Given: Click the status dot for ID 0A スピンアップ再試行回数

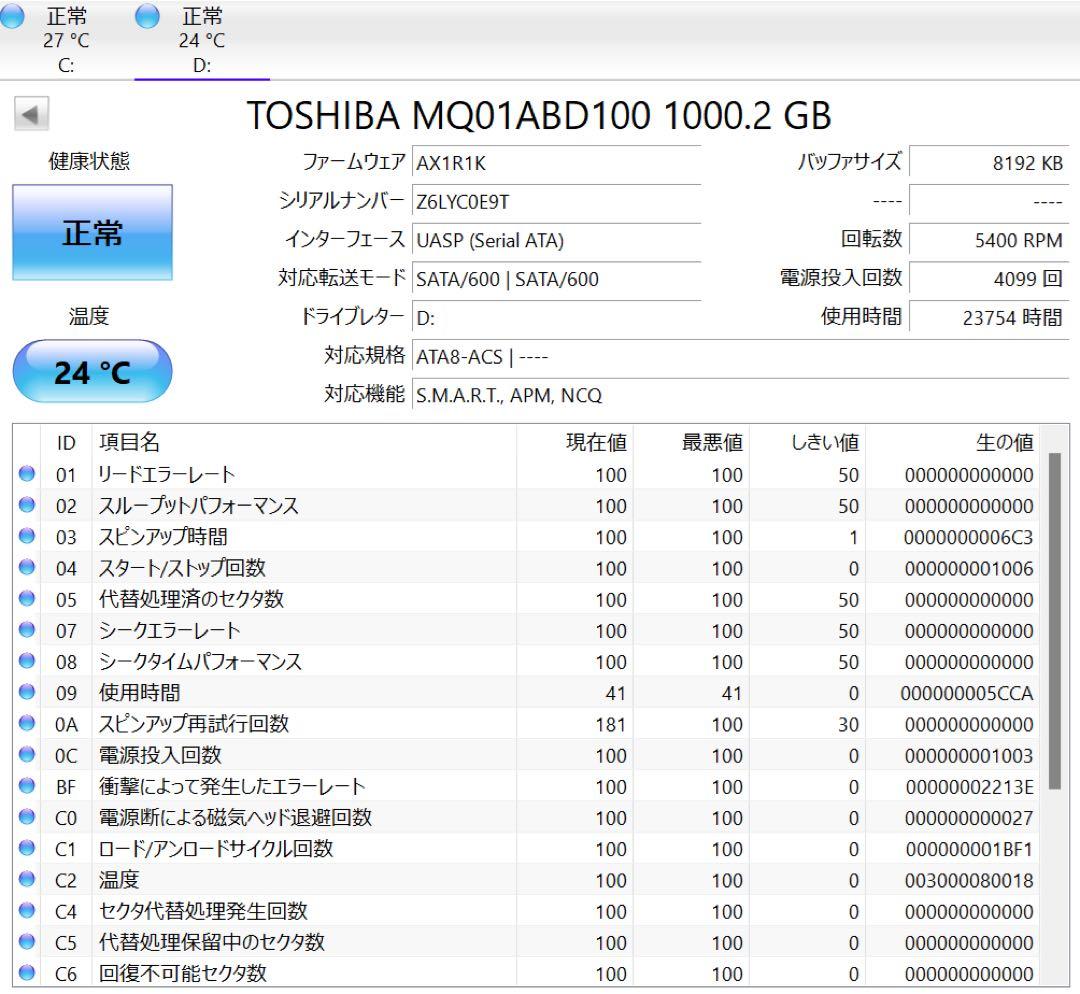Looking at the screenshot, I should [x=27, y=723].
